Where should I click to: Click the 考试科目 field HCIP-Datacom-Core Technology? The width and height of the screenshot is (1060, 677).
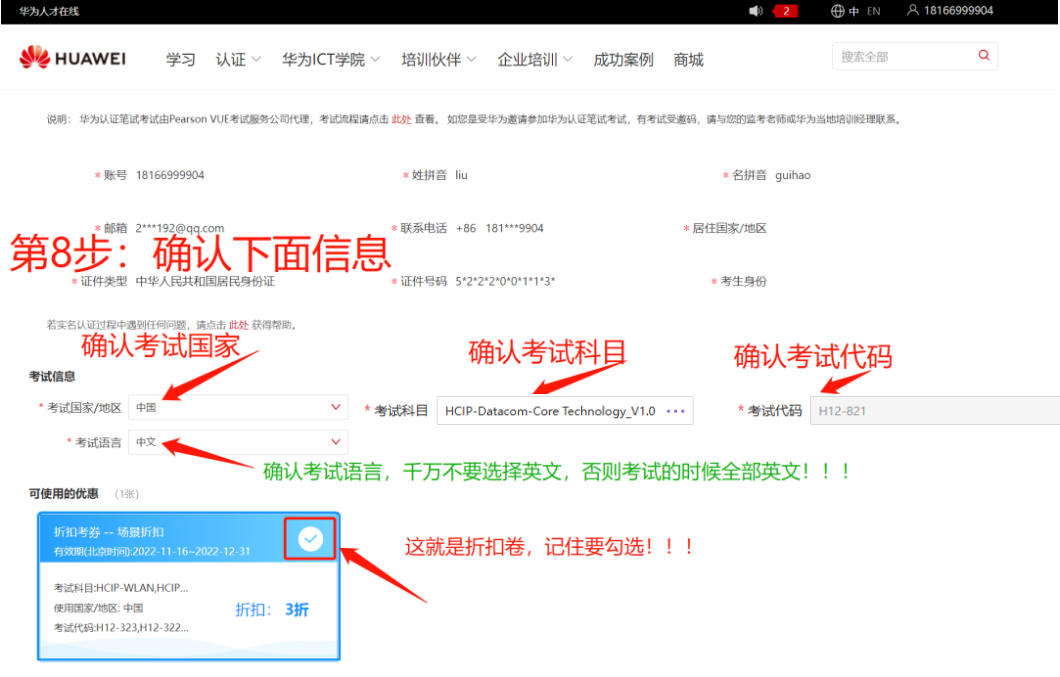click(x=564, y=411)
